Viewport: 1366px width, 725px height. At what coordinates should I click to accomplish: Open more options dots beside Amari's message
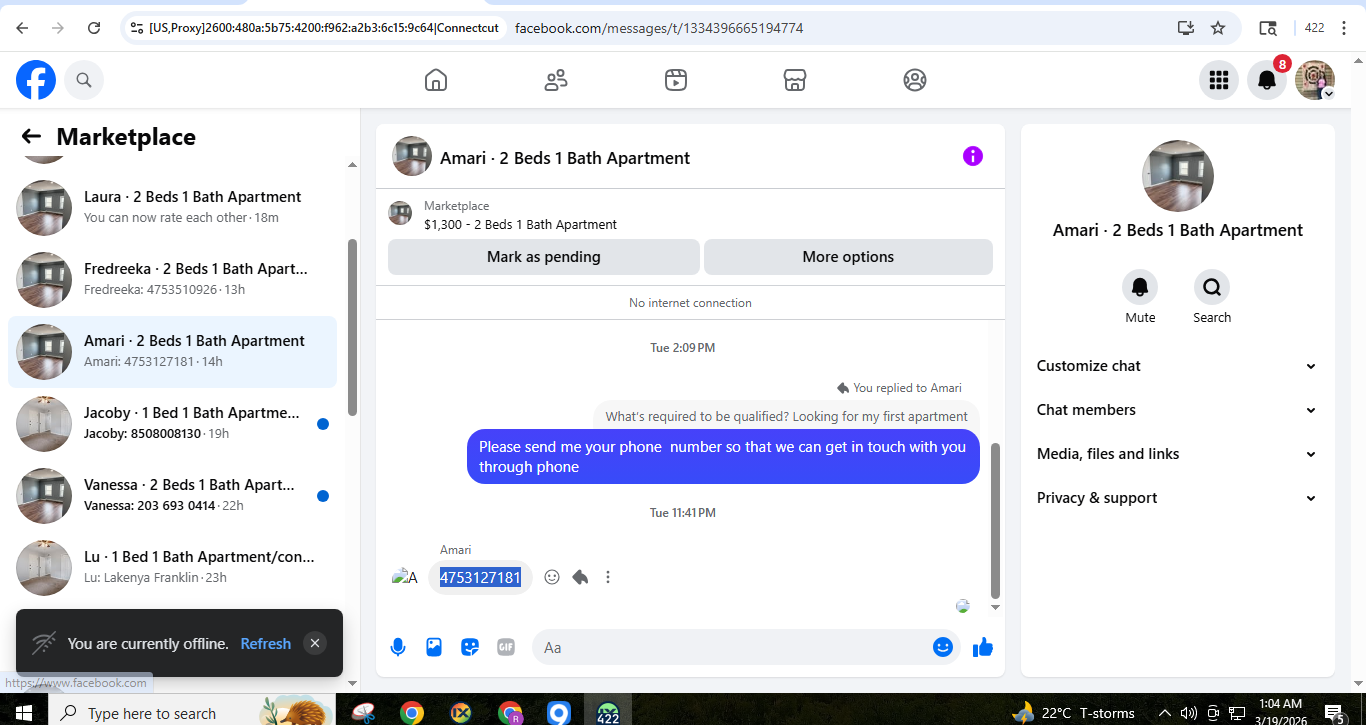(608, 577)
